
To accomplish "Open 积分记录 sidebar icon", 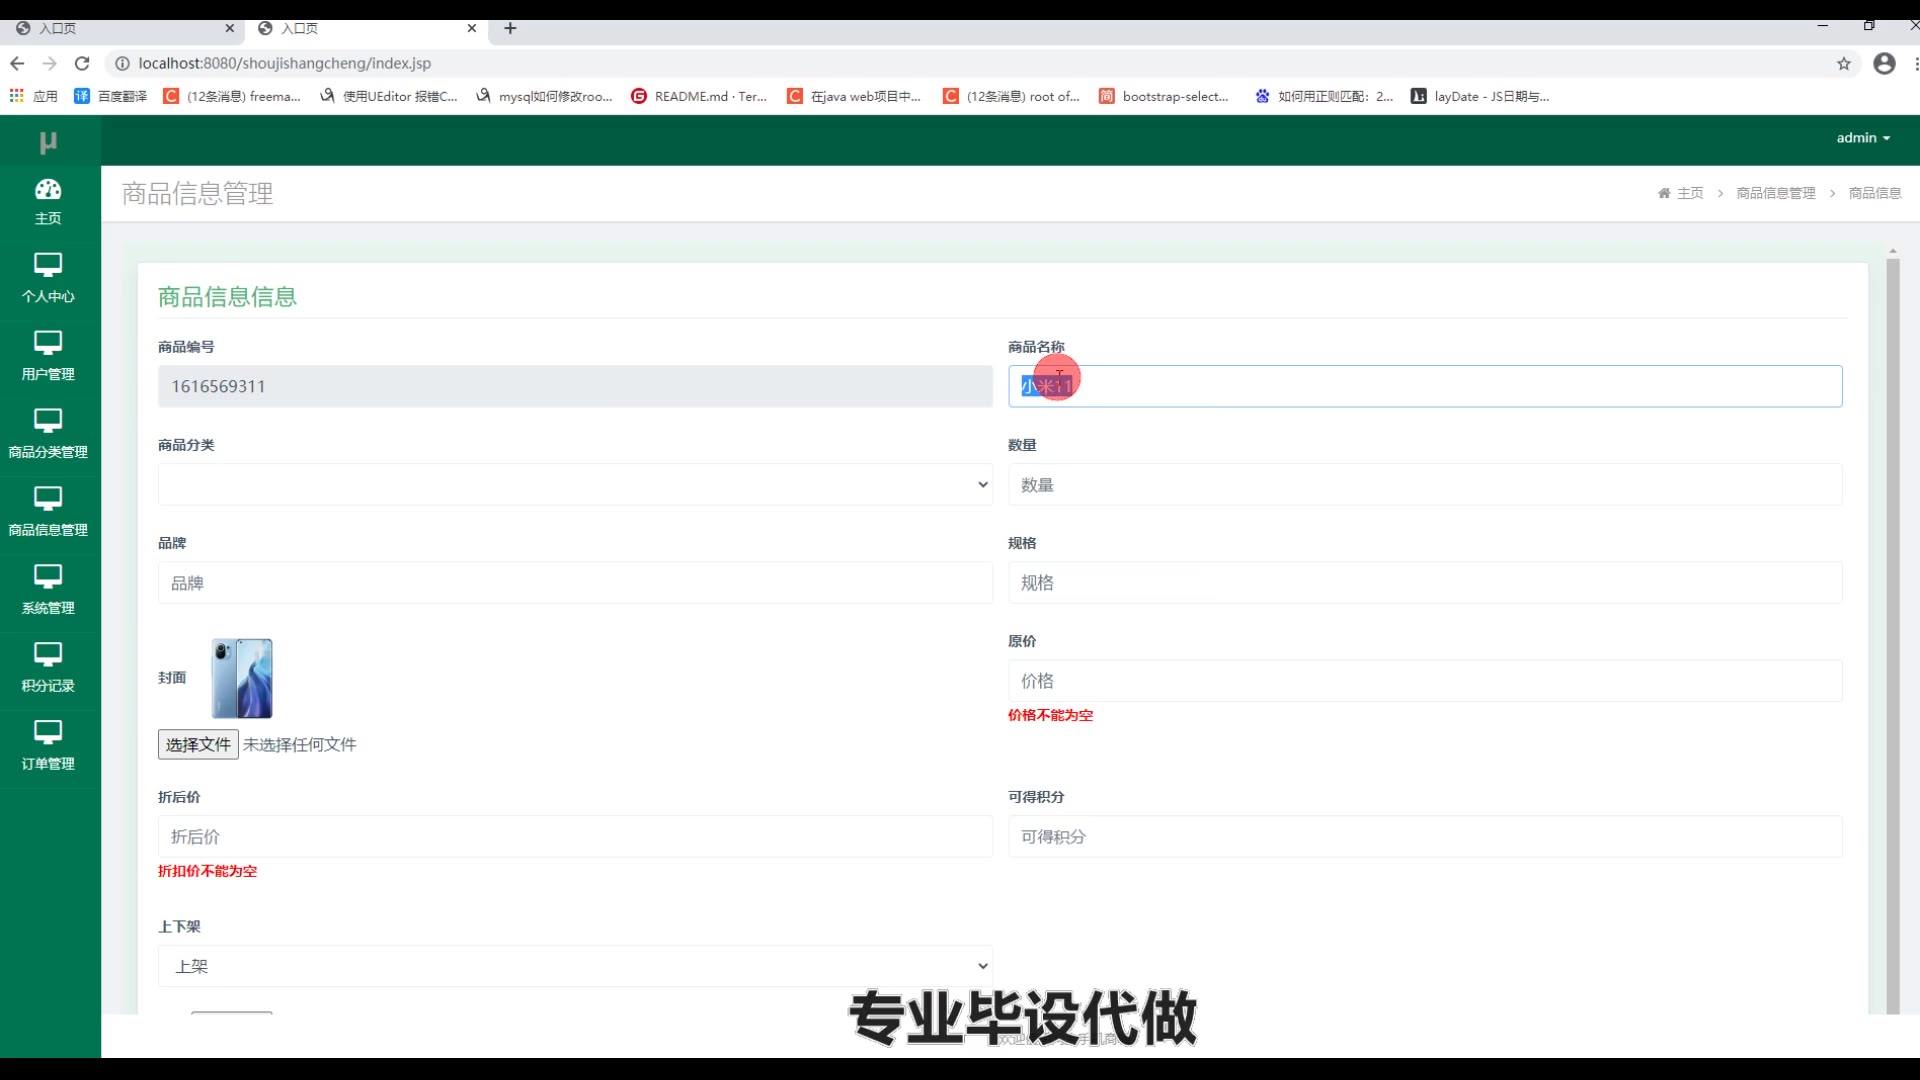I will tap(48, 668).
